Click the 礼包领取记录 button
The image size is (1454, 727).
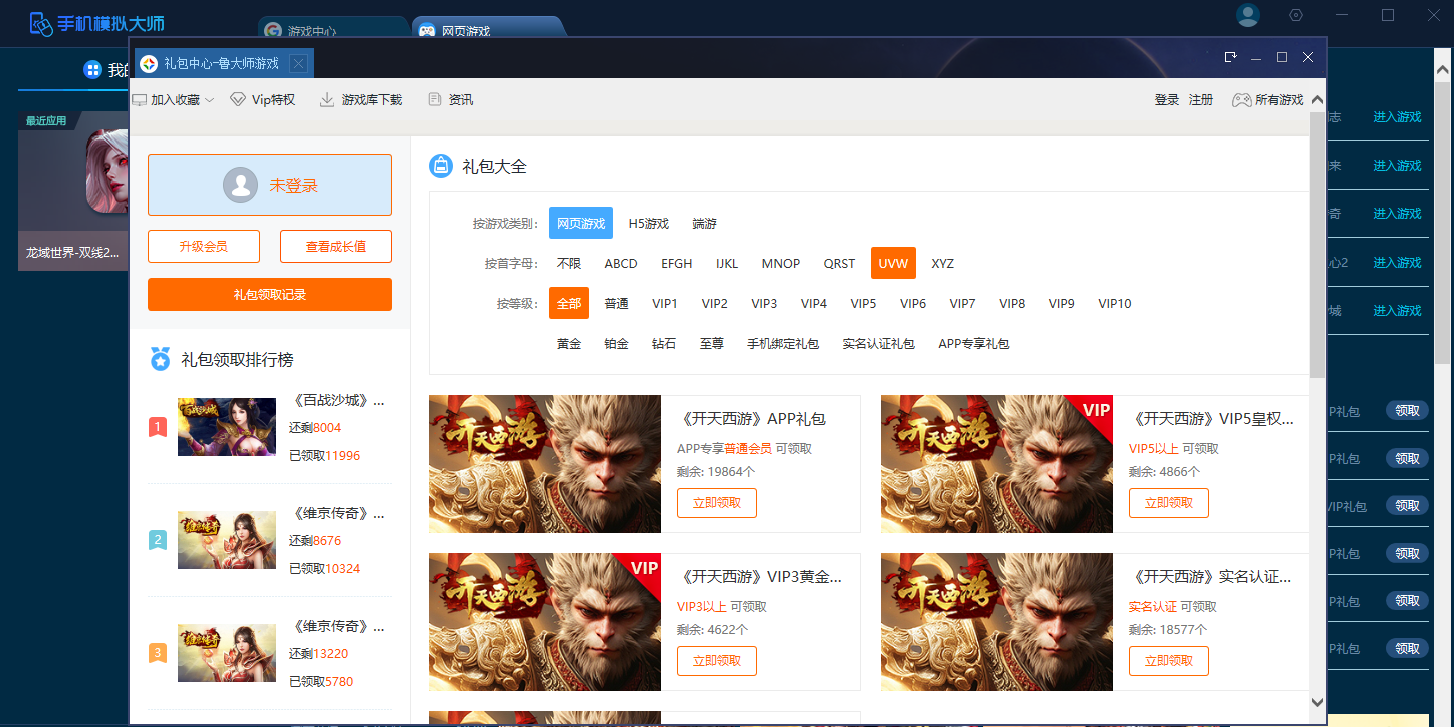tap(269, 295)
